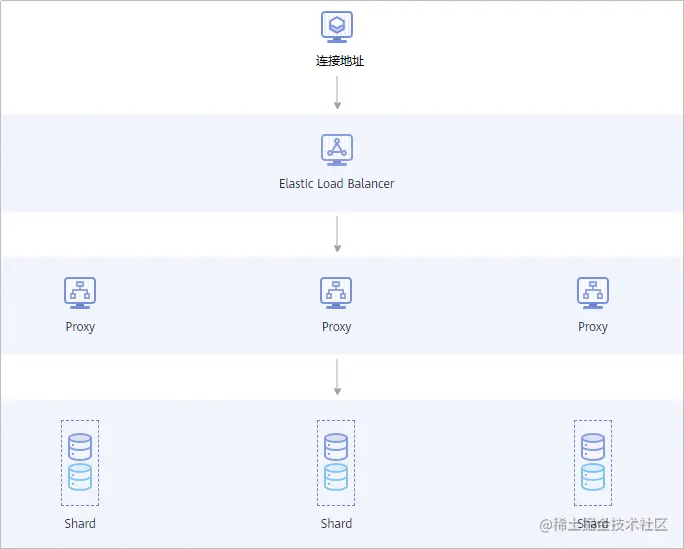Click the left Proxy icon
This screenshot has height=549, width=684.
point(80,293)
